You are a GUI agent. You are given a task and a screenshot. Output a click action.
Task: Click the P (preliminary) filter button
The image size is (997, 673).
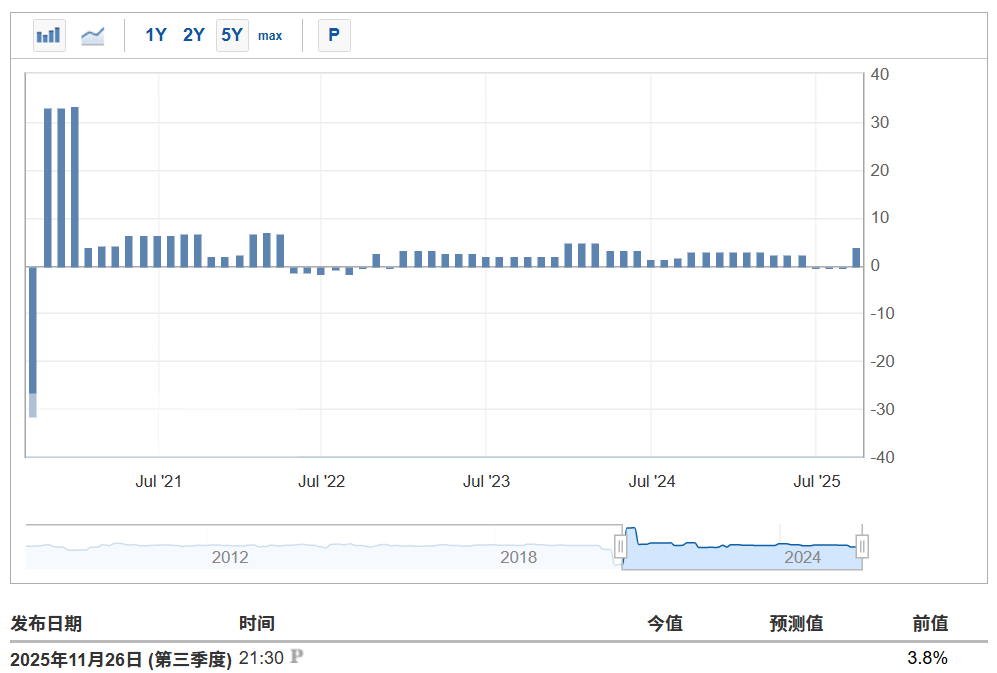pyautogui.click(x=334, y=35)
